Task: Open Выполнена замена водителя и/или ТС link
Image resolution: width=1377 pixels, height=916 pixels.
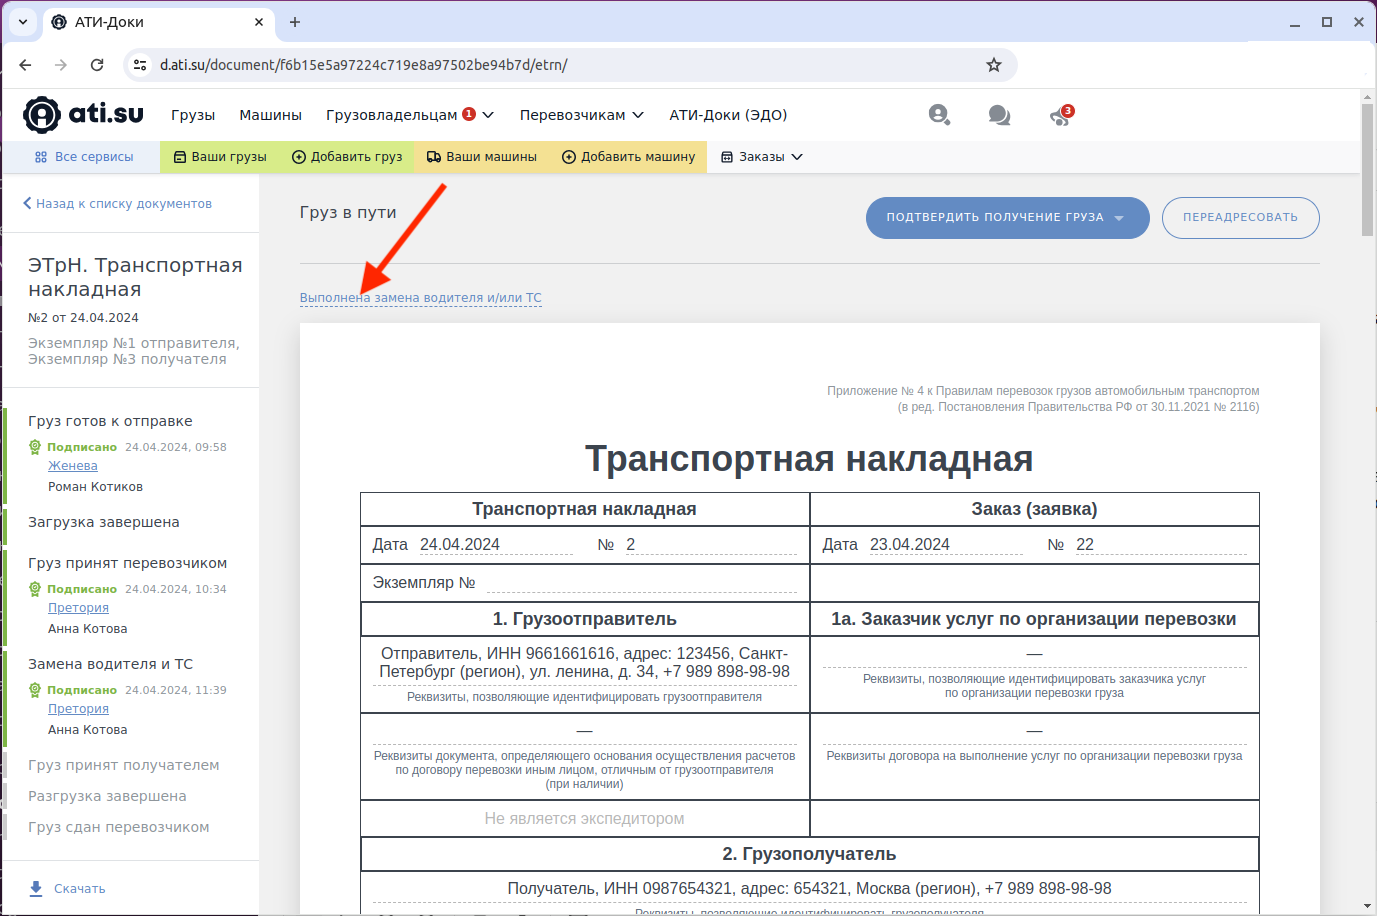Action: 420,298
